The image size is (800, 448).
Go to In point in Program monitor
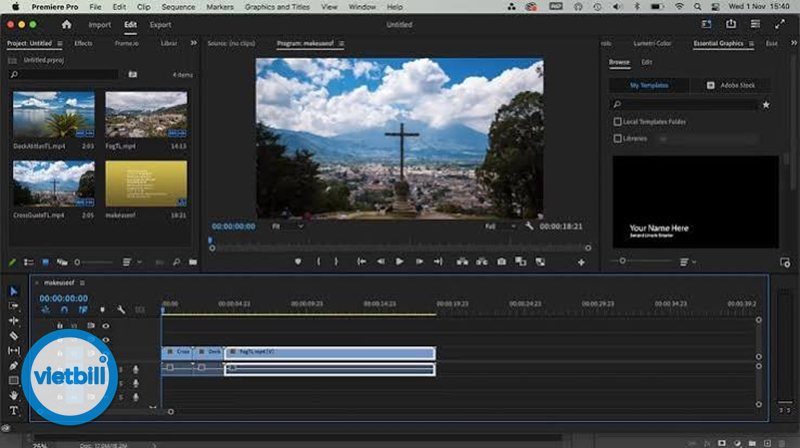coord(361,262)
